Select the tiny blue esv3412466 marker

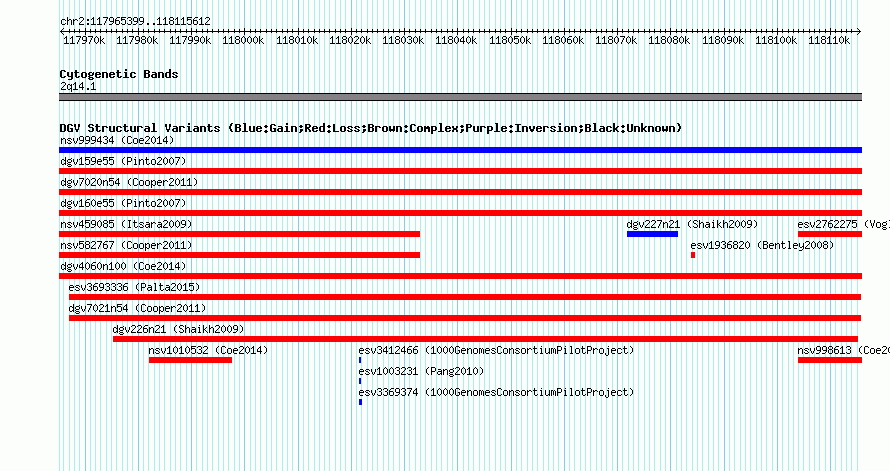point(360,360)
